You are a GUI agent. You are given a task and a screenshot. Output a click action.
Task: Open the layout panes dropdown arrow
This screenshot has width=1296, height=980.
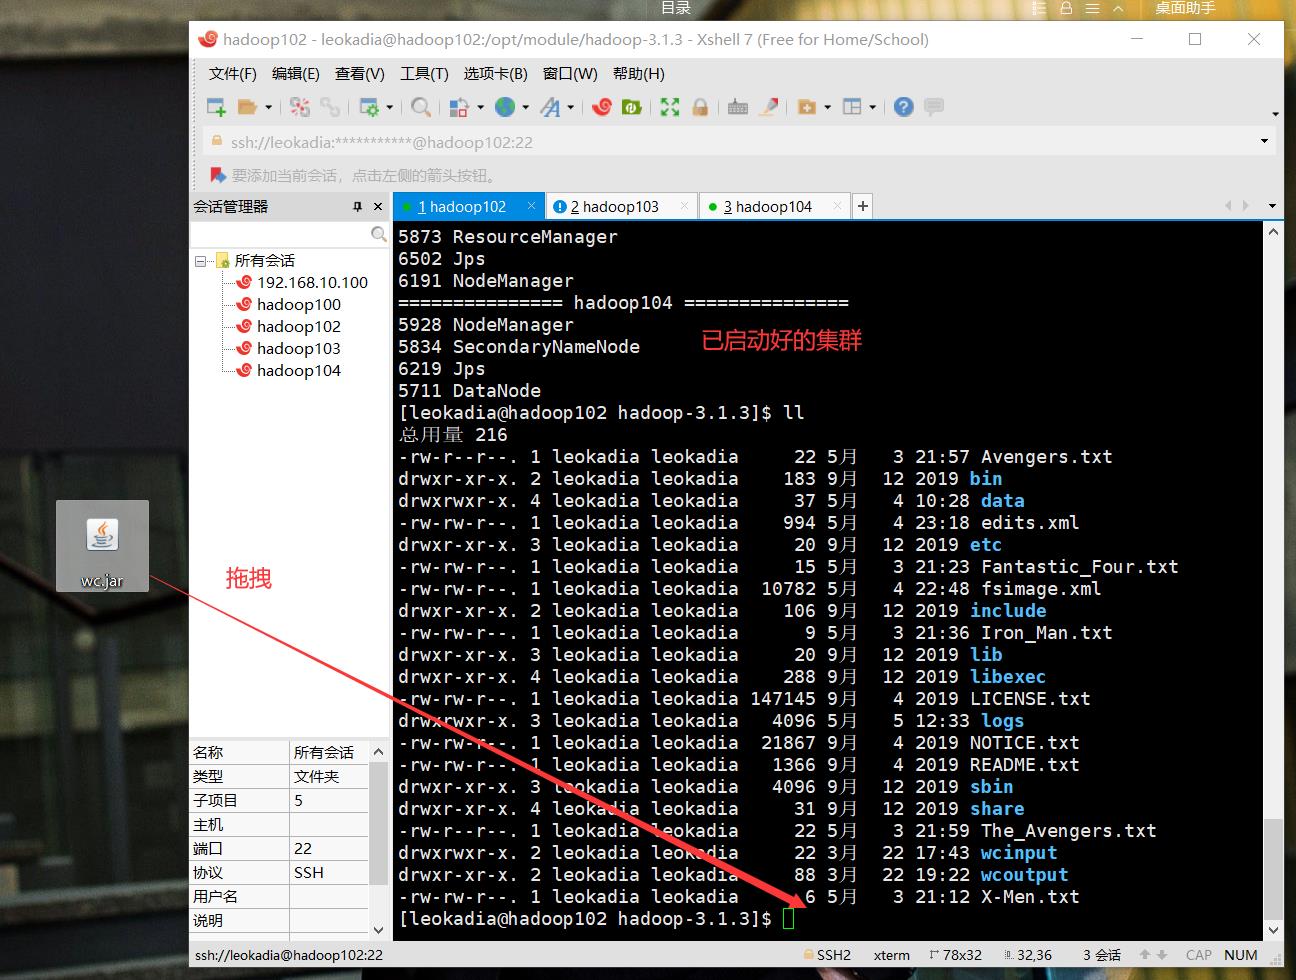coord(873,107)
